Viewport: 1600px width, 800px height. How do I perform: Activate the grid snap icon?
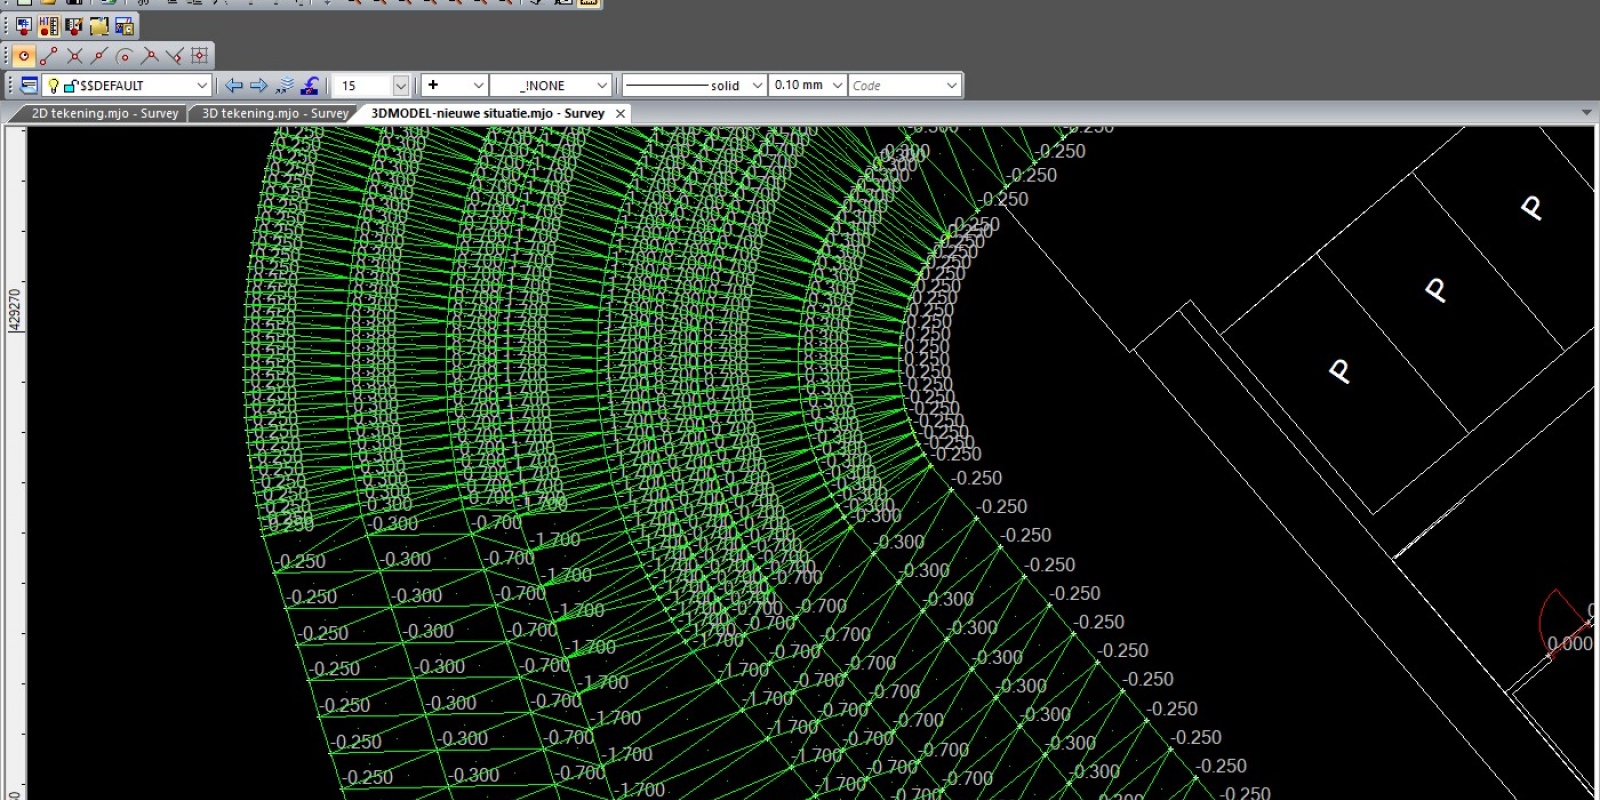tap(199, 56)
